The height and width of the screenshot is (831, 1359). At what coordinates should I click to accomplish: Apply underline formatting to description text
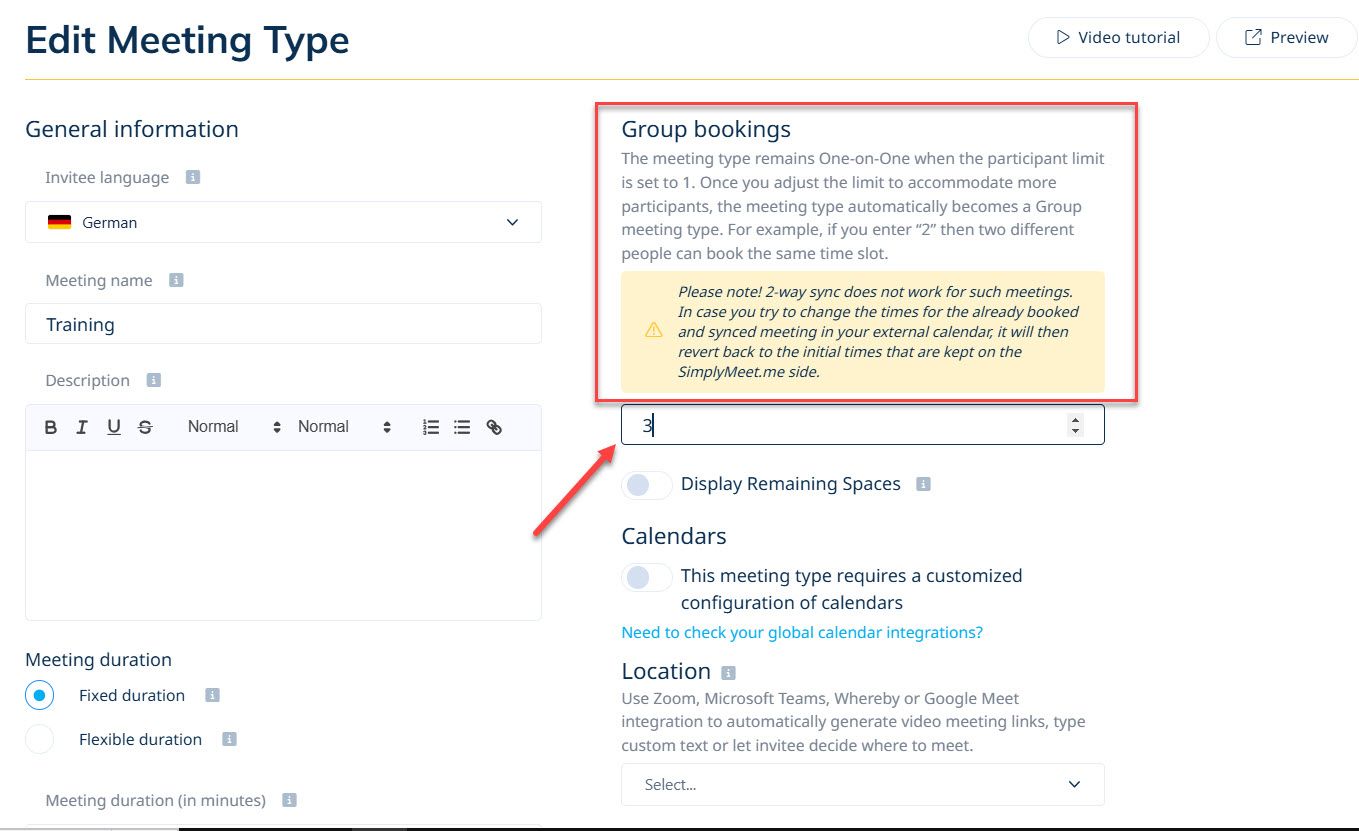tap(113, 426)
